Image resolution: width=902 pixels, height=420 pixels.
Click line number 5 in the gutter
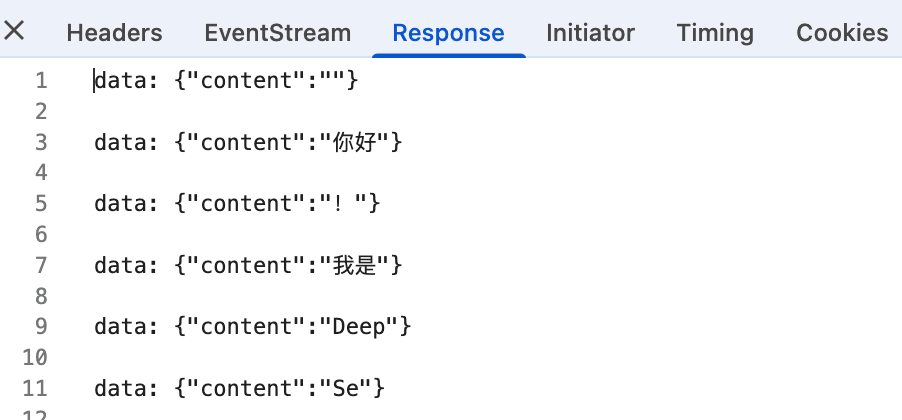pos(40,204)
